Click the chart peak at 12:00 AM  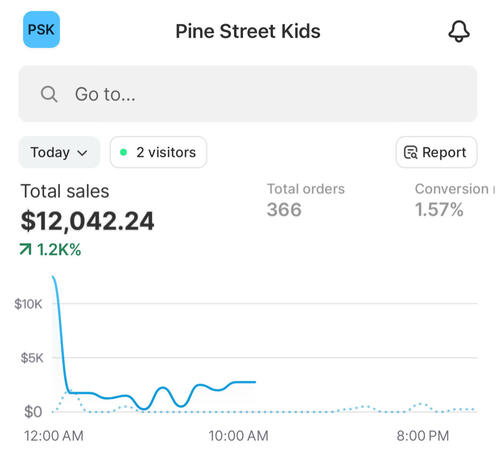click(53, 277)
